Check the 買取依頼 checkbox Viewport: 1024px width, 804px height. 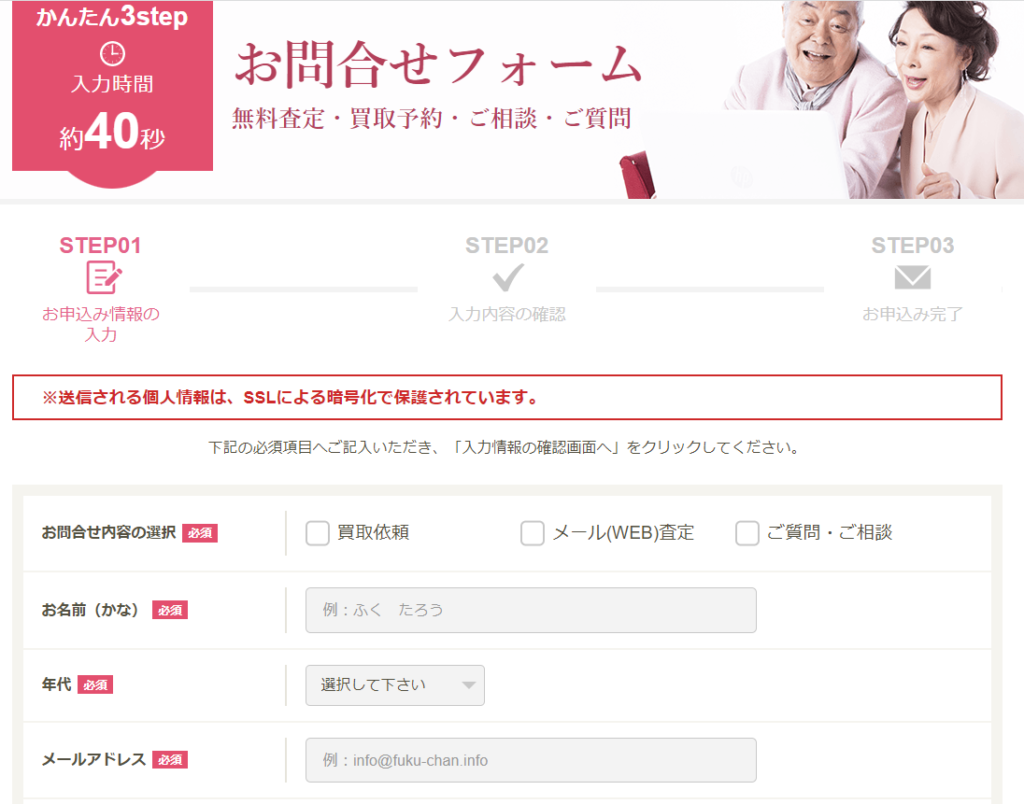click(318, 533)
